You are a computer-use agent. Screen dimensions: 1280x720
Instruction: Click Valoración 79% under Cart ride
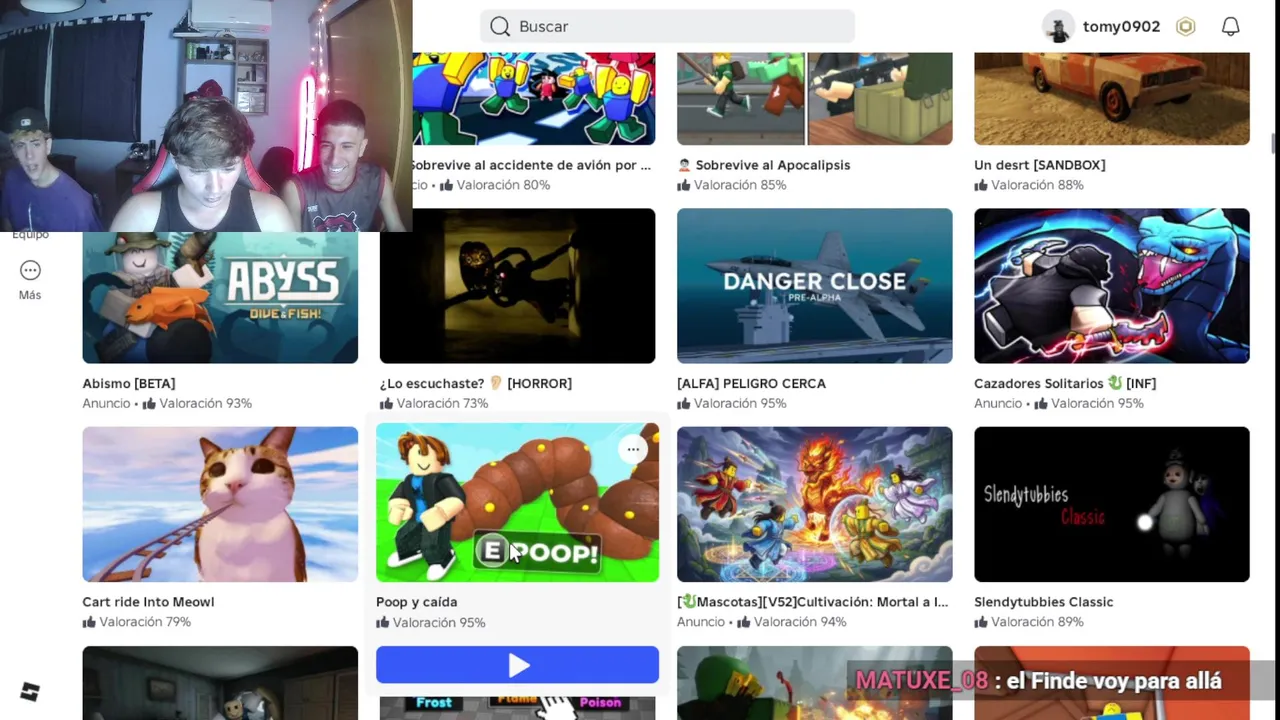click(x=145, y=622)
